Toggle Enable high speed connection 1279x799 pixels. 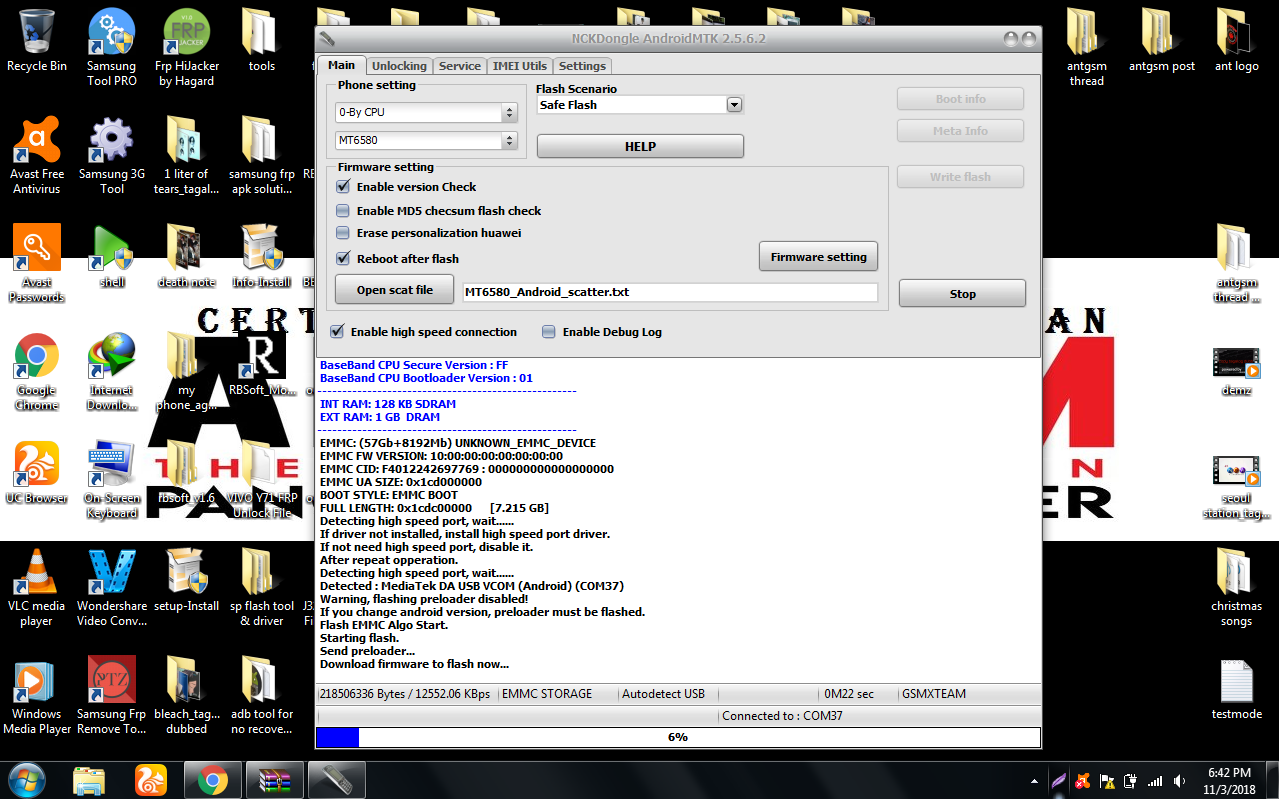click(x=337, y=332)
